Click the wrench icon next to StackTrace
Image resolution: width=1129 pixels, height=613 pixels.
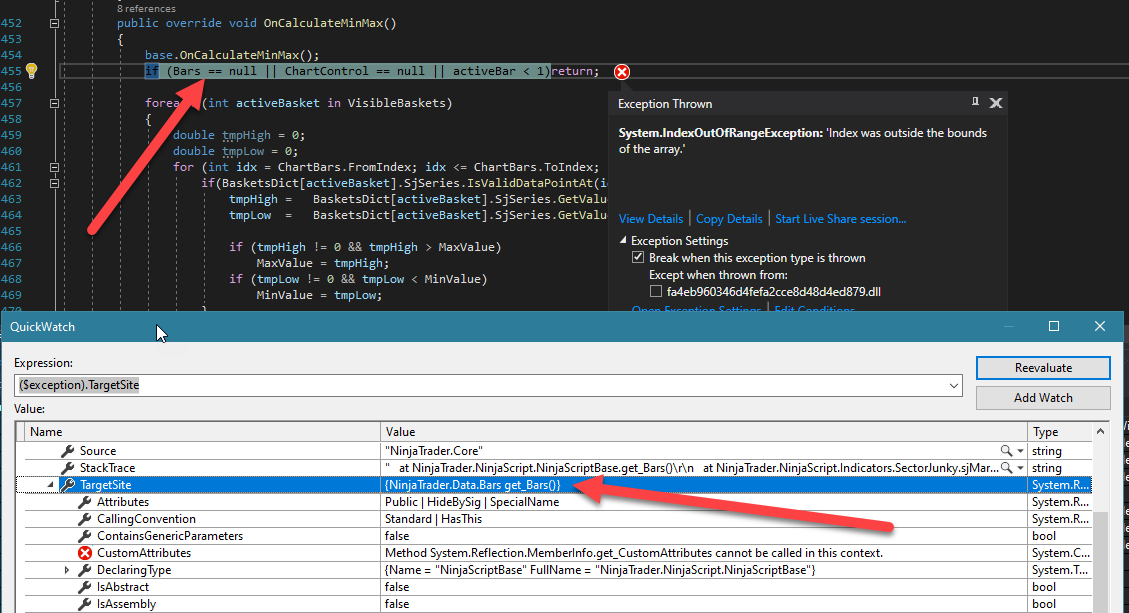click(x=68, y=468)
